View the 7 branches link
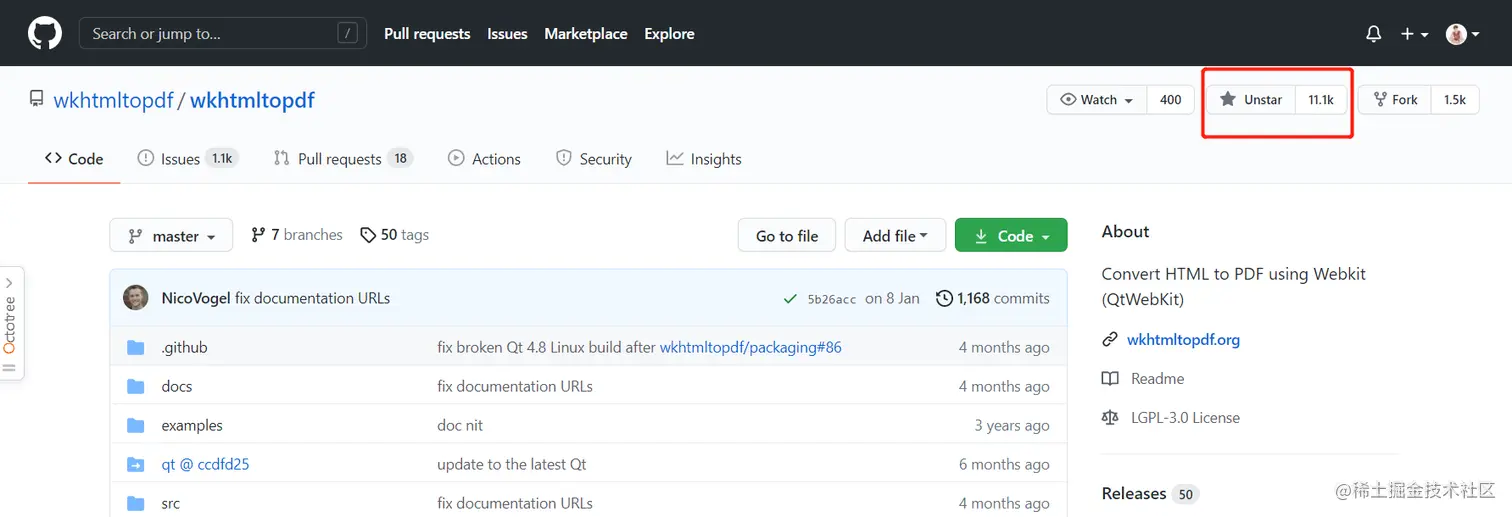This screenshot has width=1512, height=517. click(297, 235)
